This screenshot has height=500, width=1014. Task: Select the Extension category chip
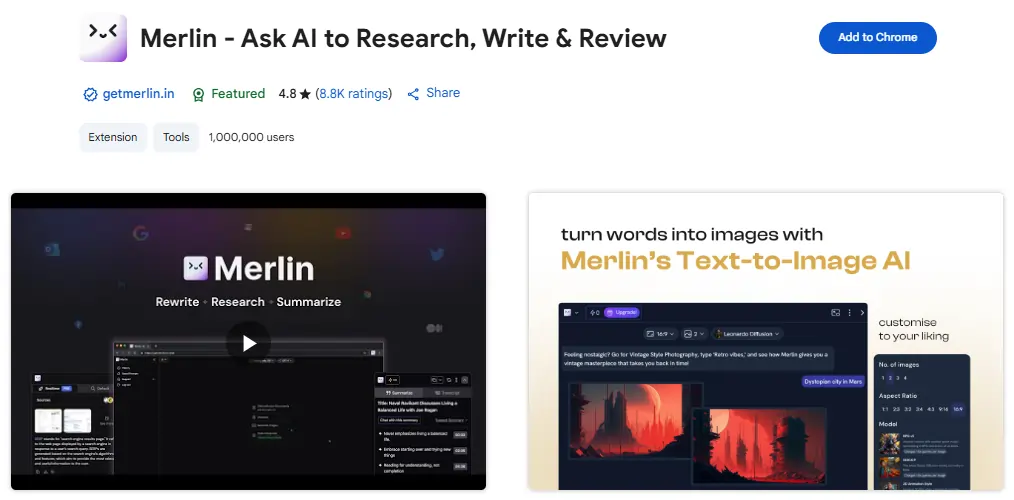(113, 137)
